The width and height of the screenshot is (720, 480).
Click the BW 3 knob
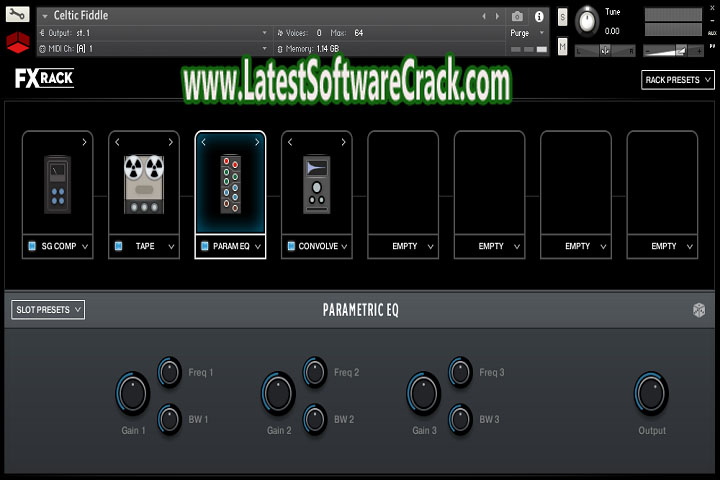pyautogui.click(x=460, y=419)
